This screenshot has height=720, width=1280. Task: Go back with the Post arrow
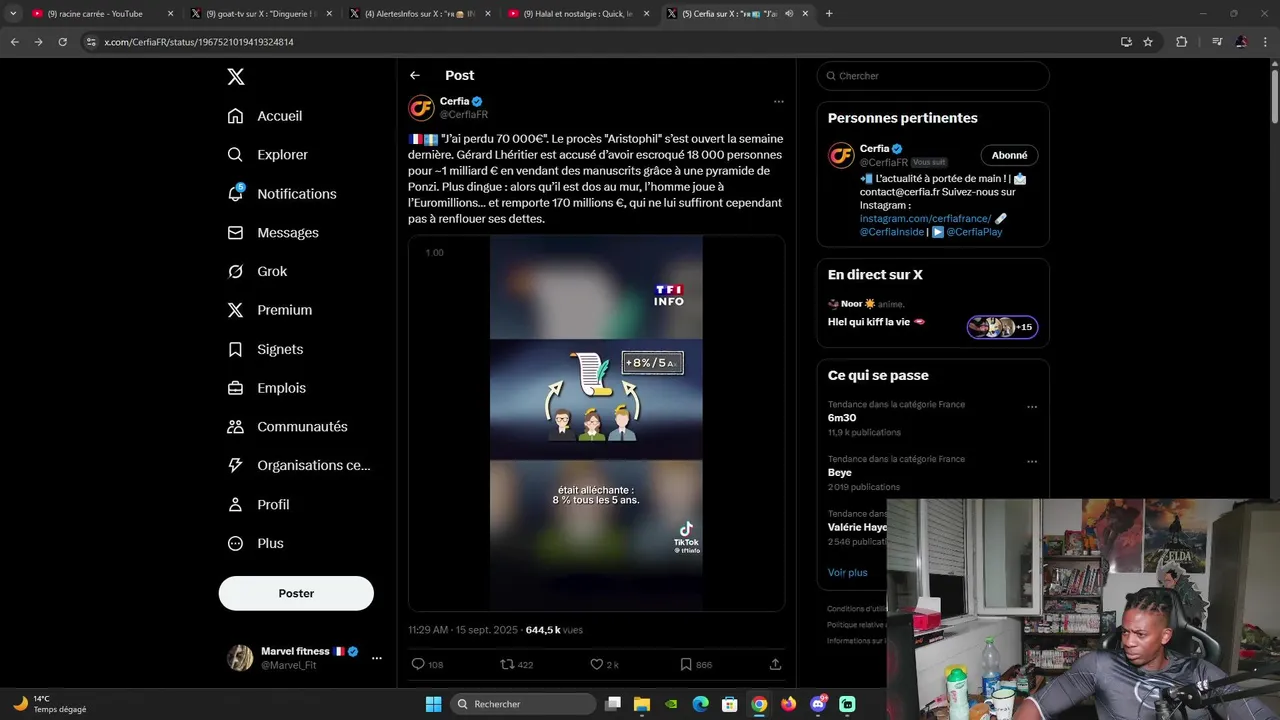coord(415,76)
